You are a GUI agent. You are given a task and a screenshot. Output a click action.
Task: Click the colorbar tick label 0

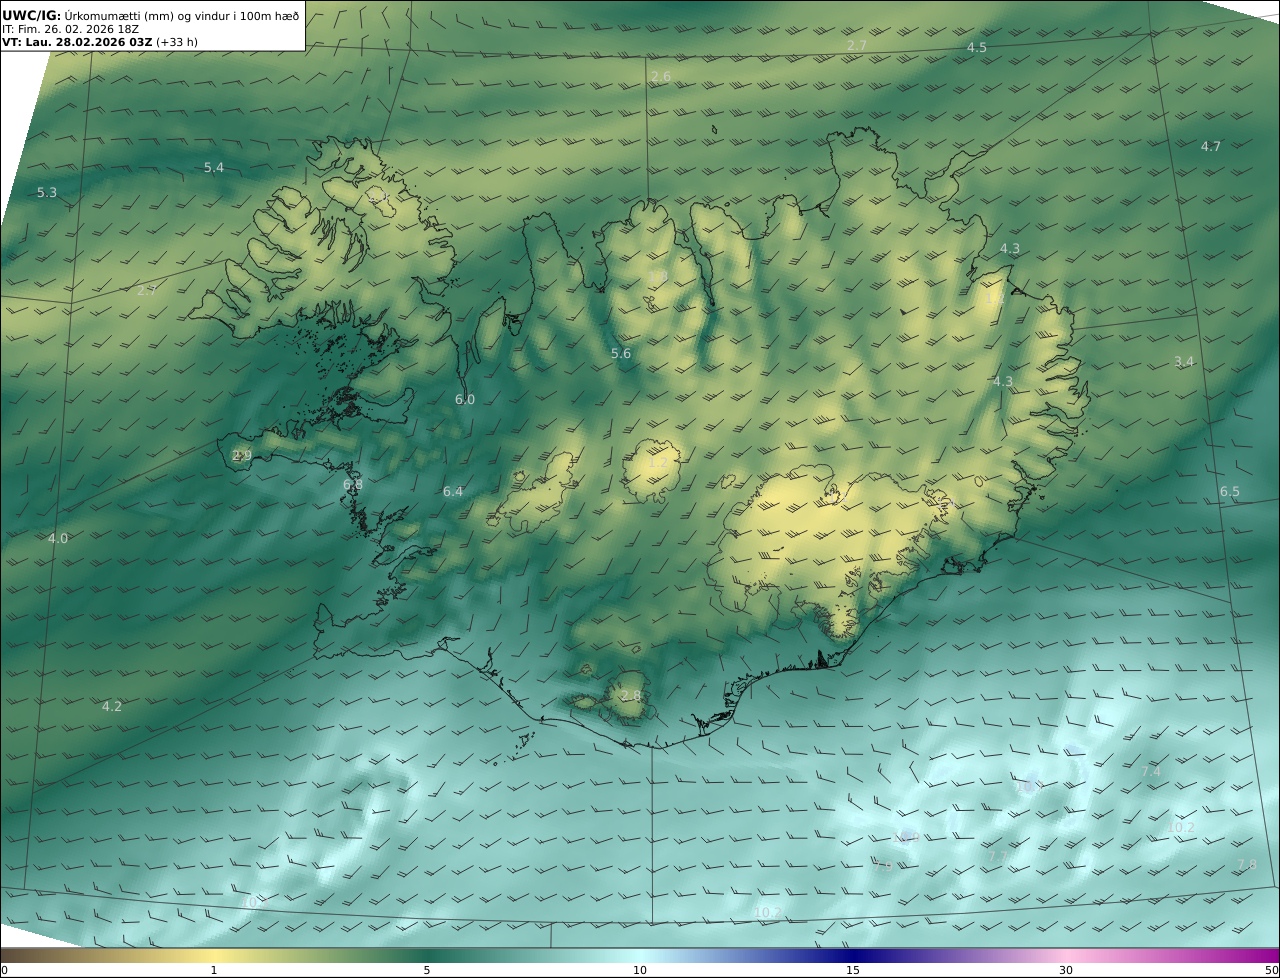[4, 970]
